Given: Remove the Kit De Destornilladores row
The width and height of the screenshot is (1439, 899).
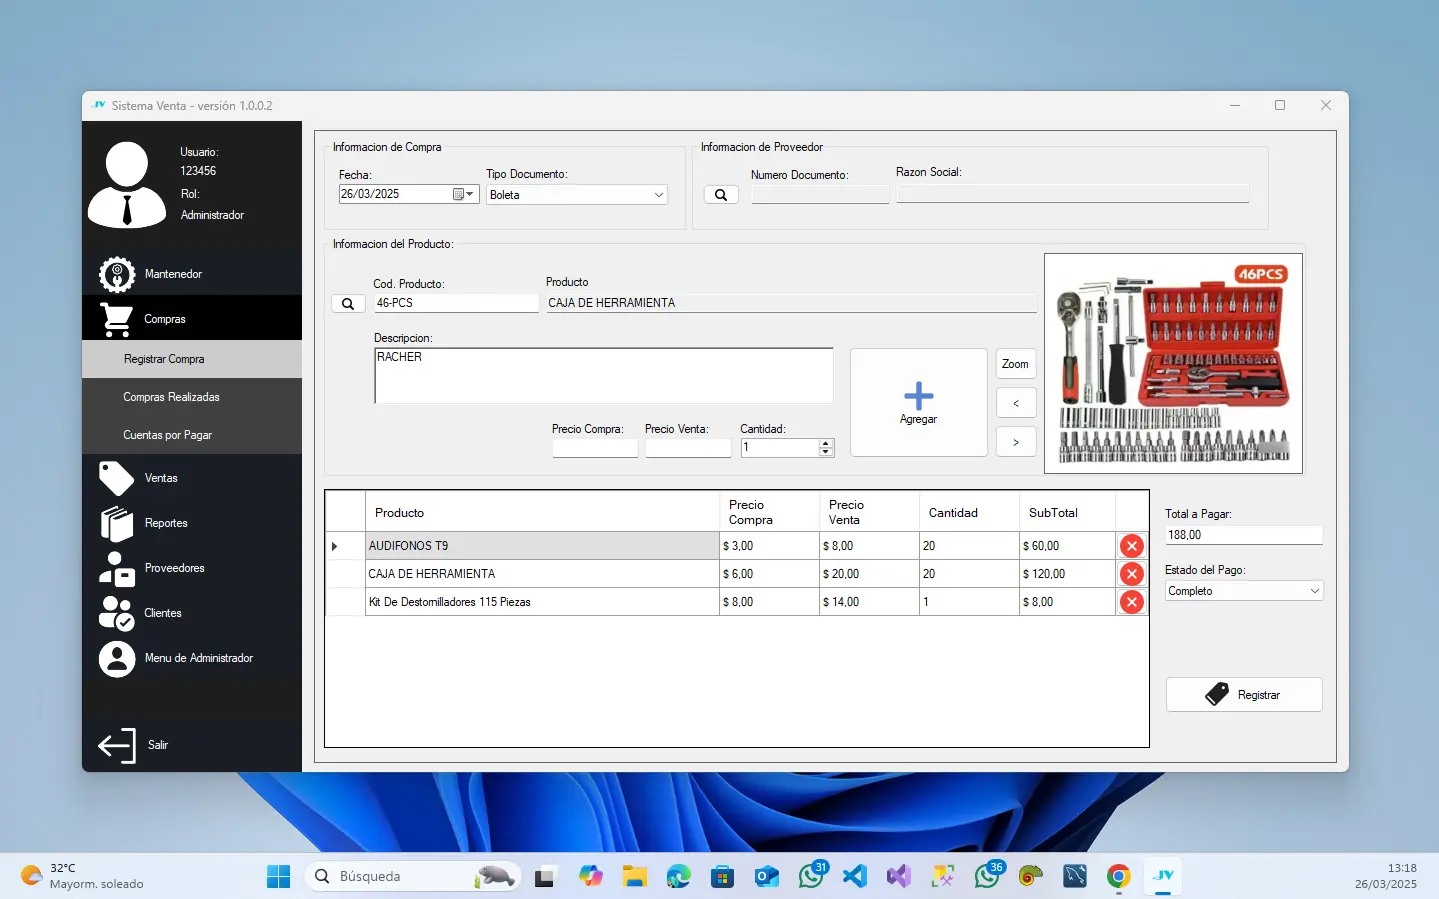Looking at the screenshot, I should point(1131,602).
